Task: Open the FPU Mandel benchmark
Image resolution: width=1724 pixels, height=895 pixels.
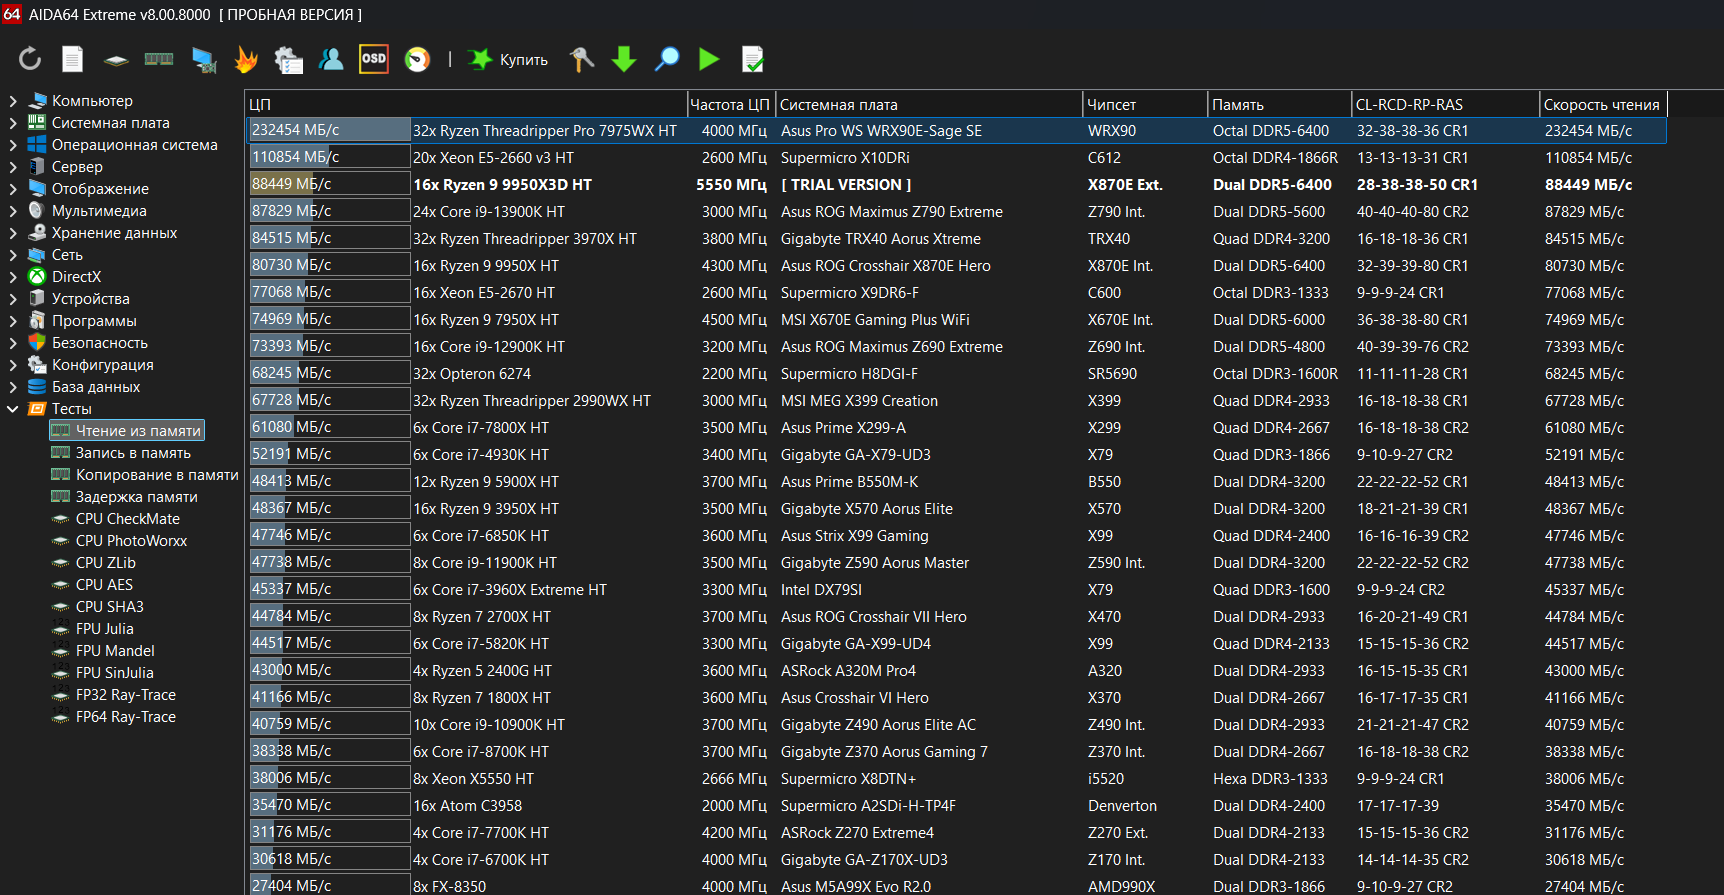Action: [x=103, y=651]
